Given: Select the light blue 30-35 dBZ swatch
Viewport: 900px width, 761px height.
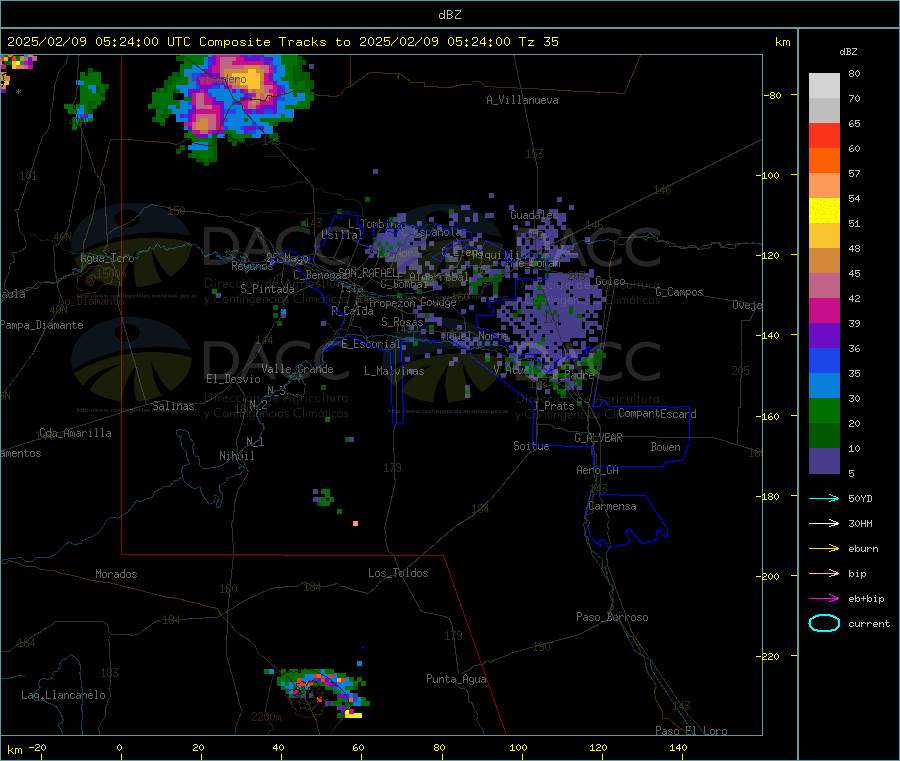Looking at the screenshot, I should [824, 386].
